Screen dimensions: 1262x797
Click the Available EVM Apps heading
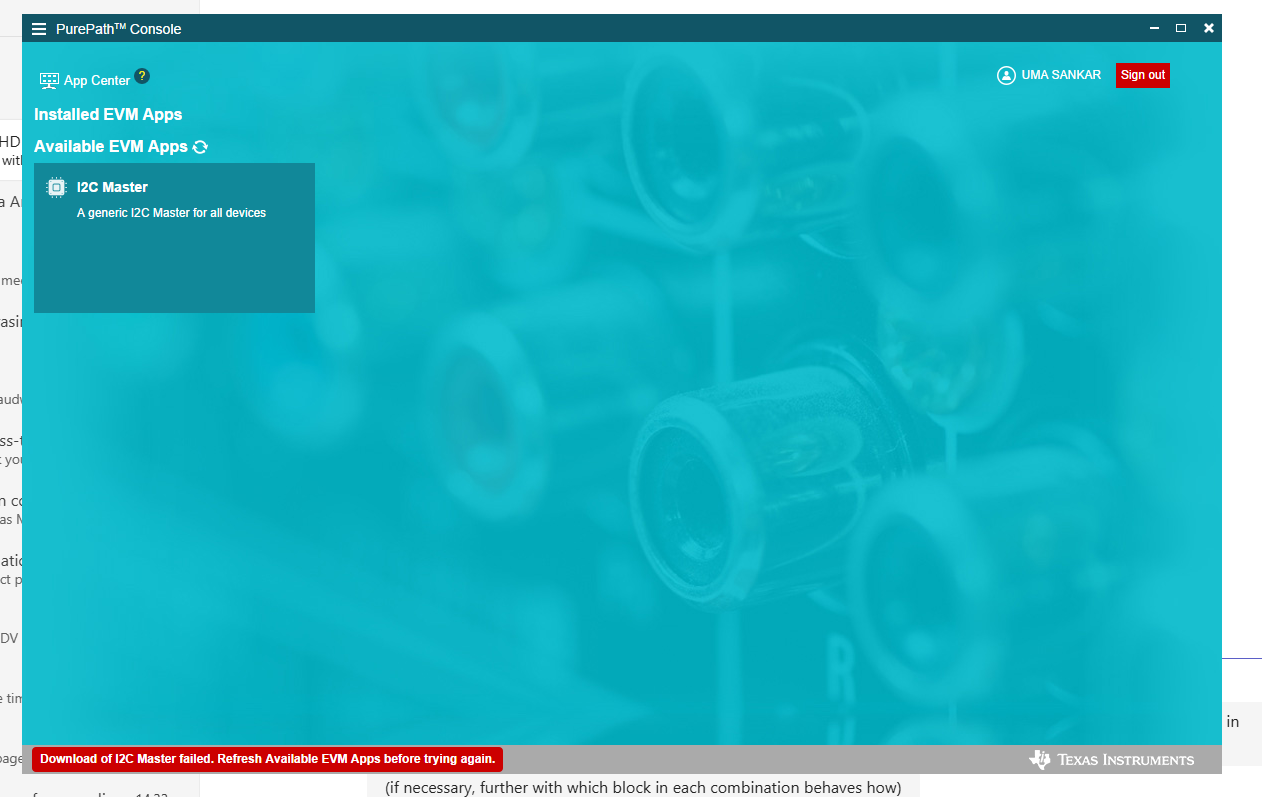[x=111, y=146]
